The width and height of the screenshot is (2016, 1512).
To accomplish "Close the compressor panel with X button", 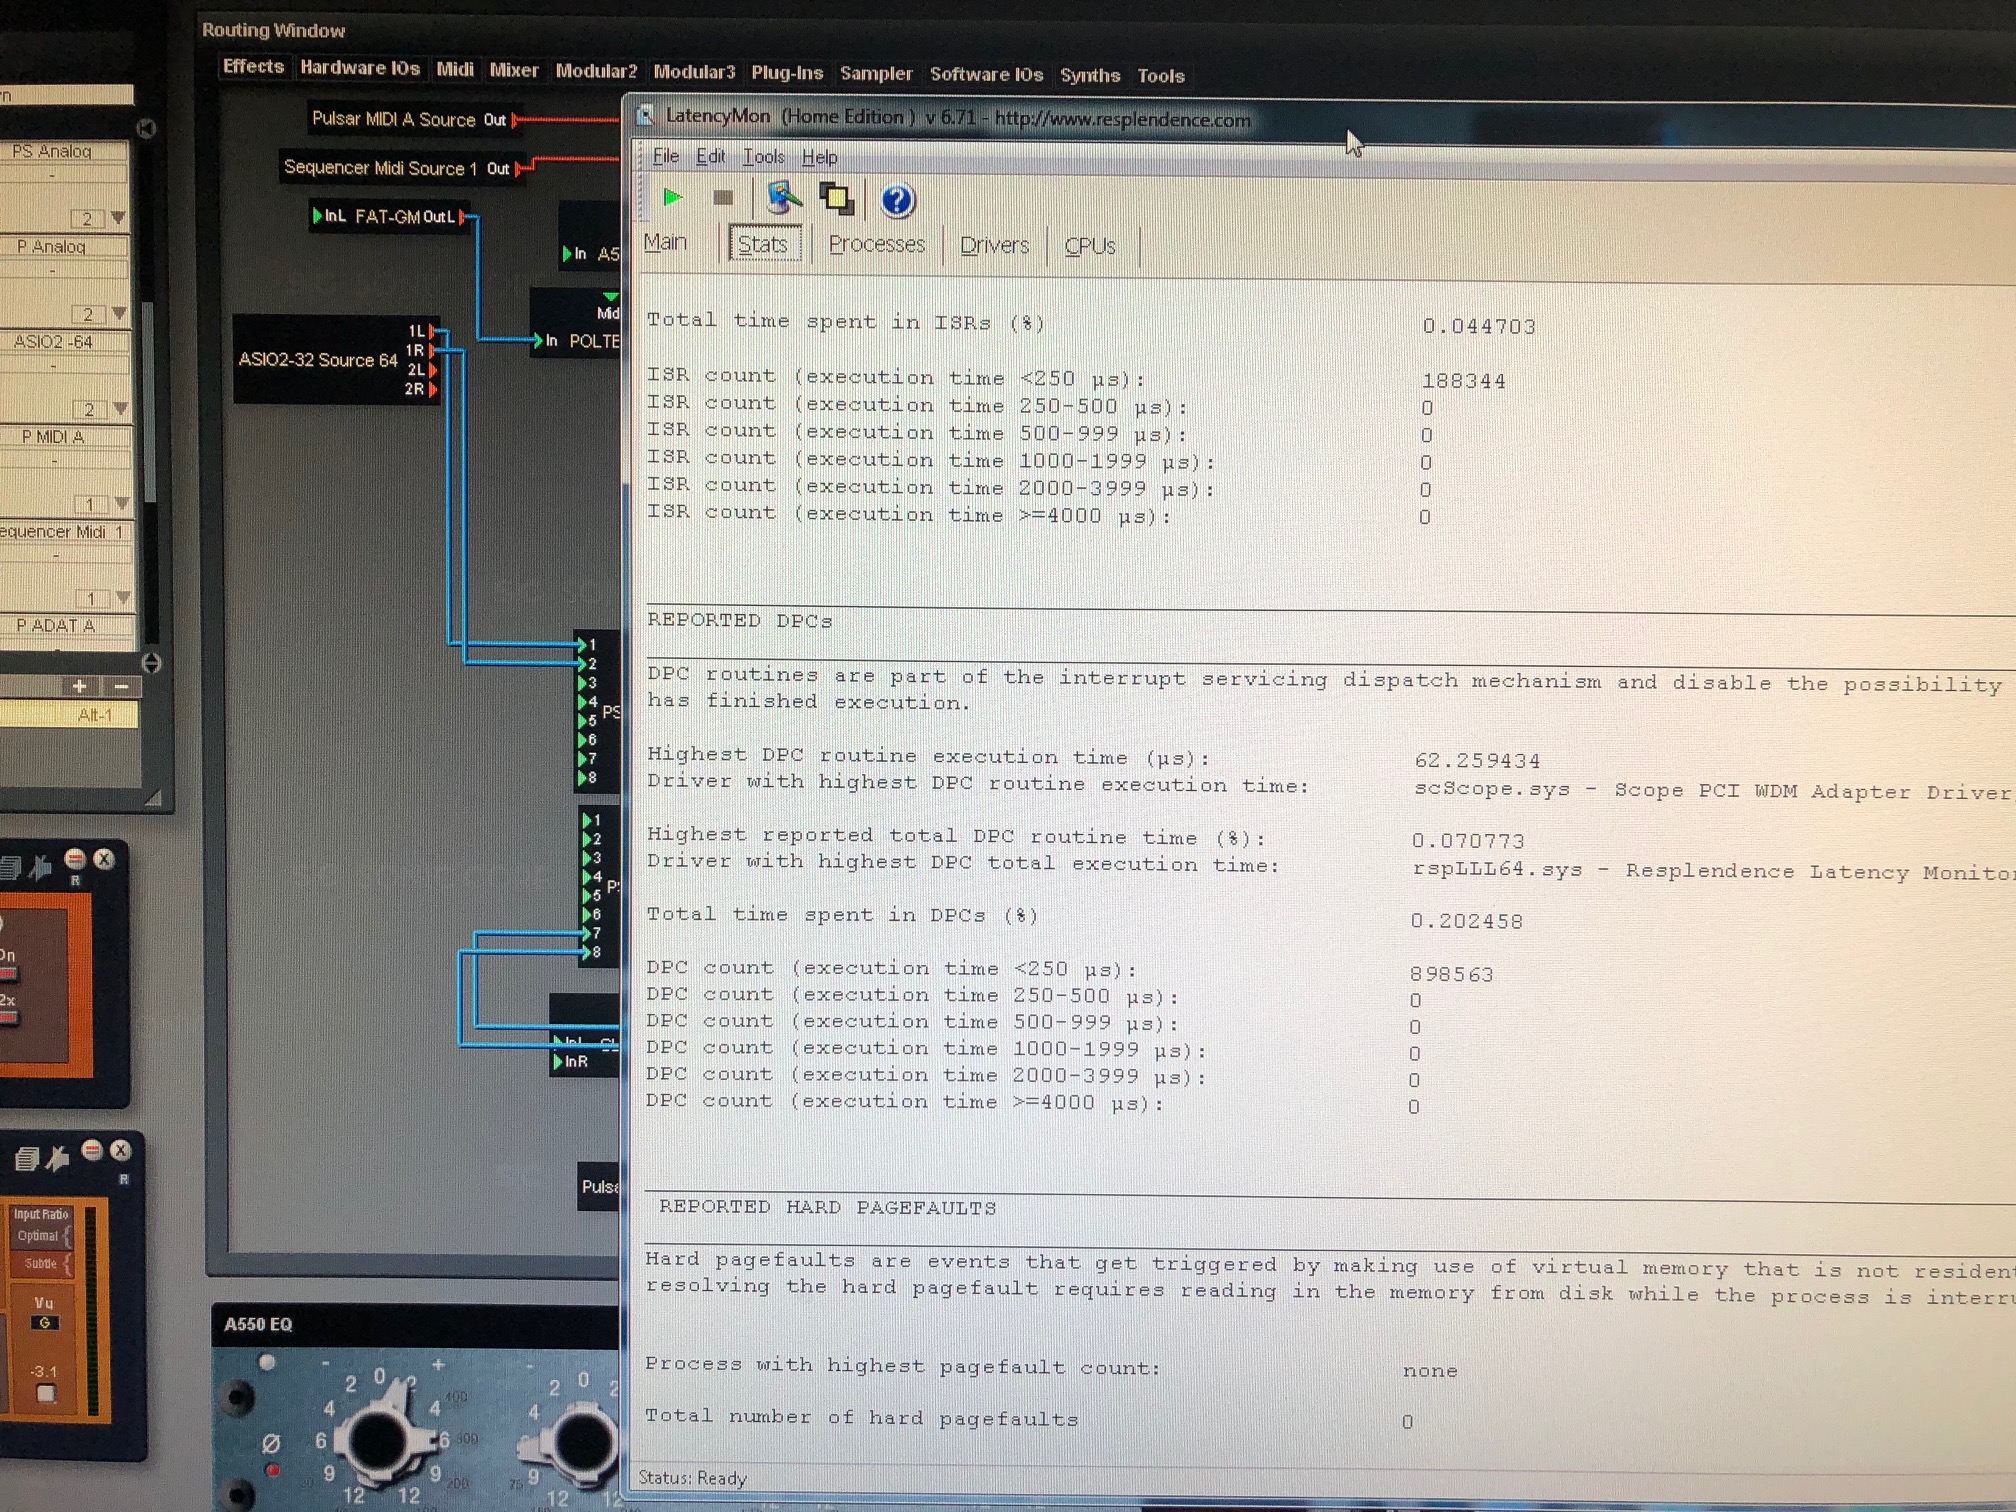I will (120, 1150).
